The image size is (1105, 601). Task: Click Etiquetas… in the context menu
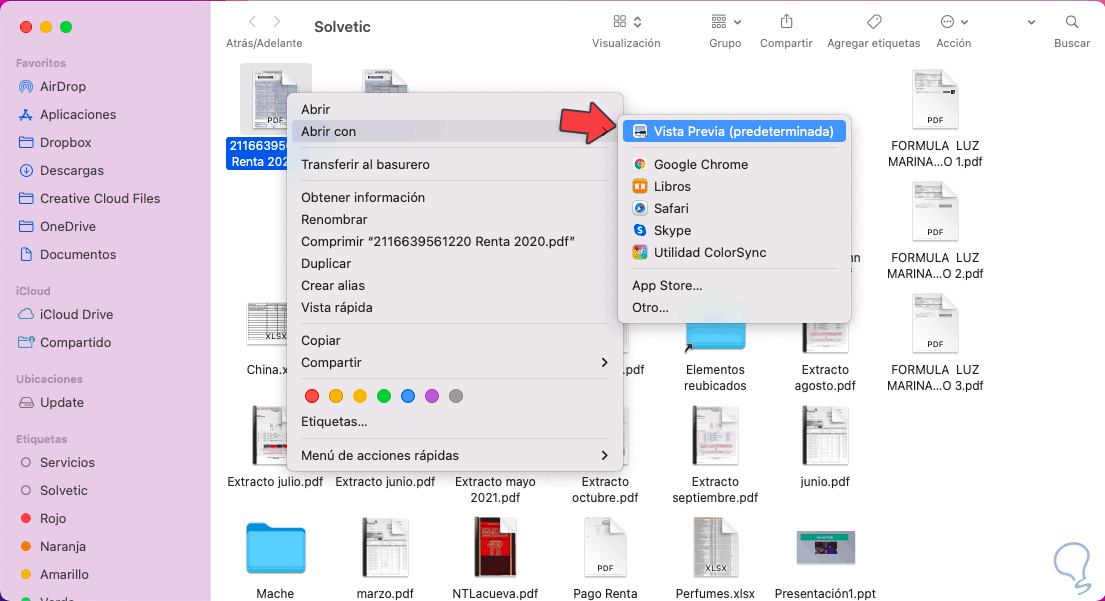pyautogui.click(x=455, y=421)
